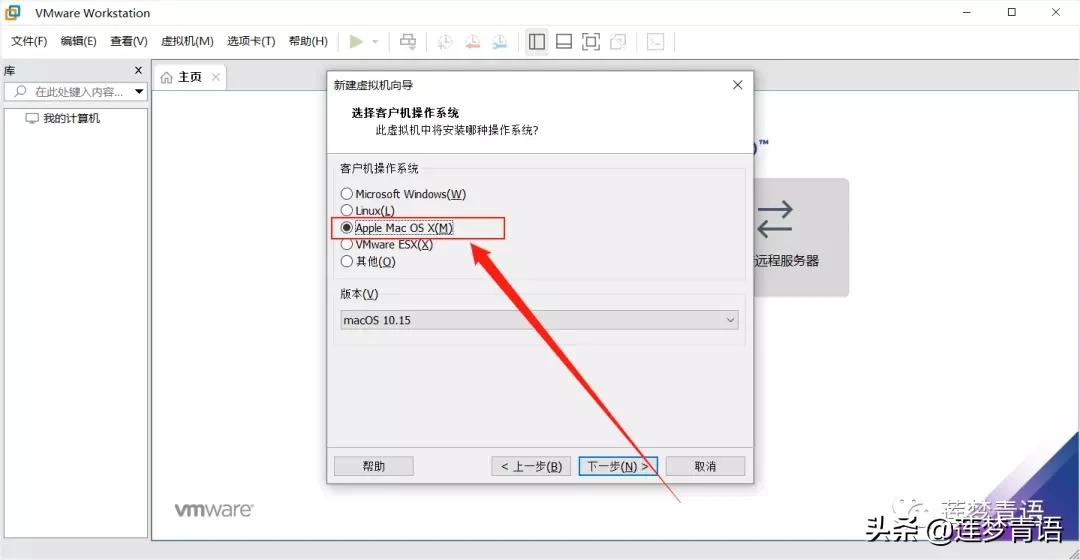Open the macOS 10.15 version dropdown

539,320
